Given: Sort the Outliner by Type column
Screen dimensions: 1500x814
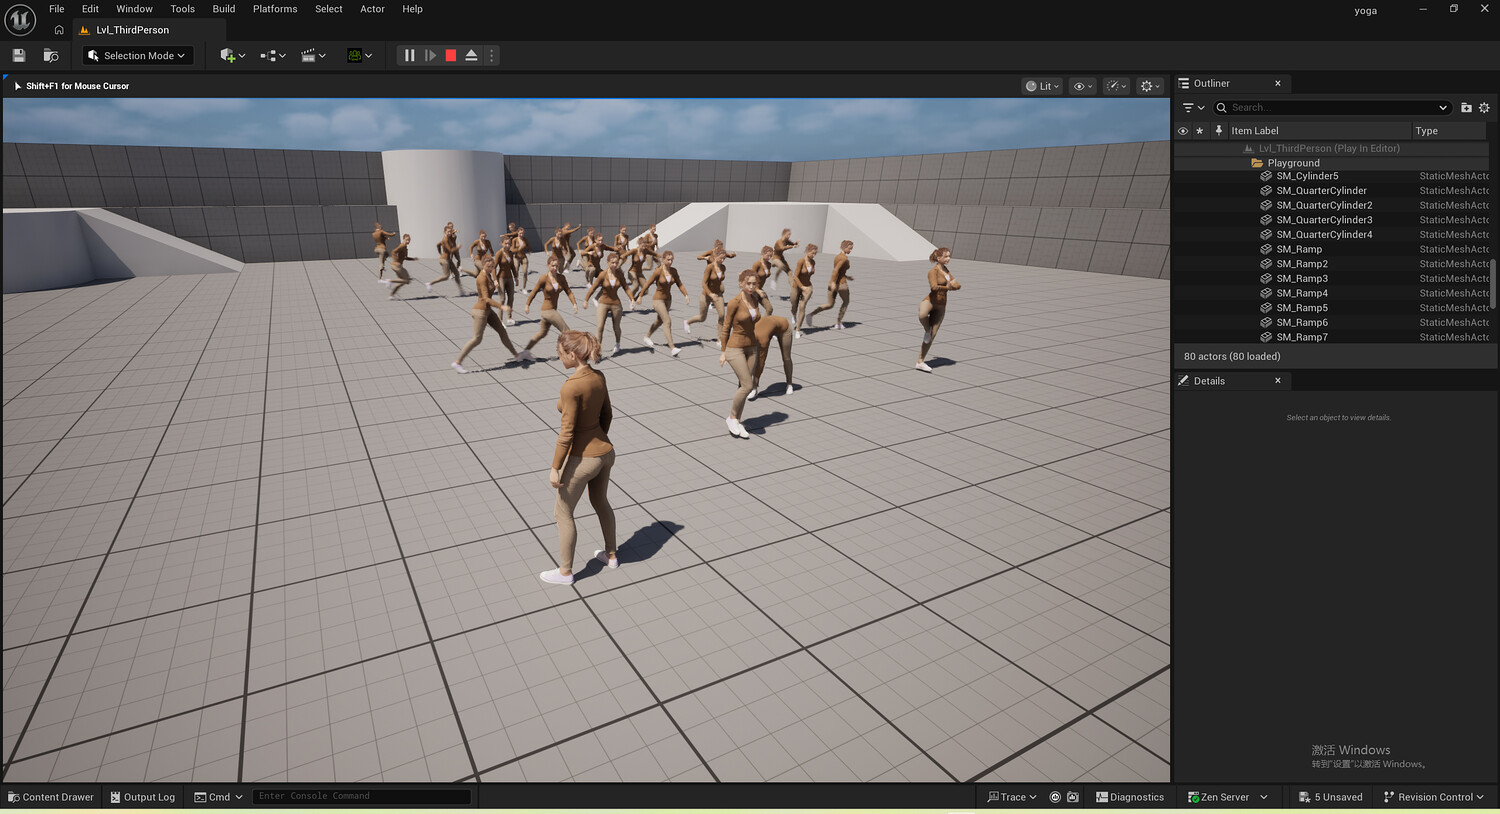Looking at the screenshot, I should click(x=1449, y=131).
